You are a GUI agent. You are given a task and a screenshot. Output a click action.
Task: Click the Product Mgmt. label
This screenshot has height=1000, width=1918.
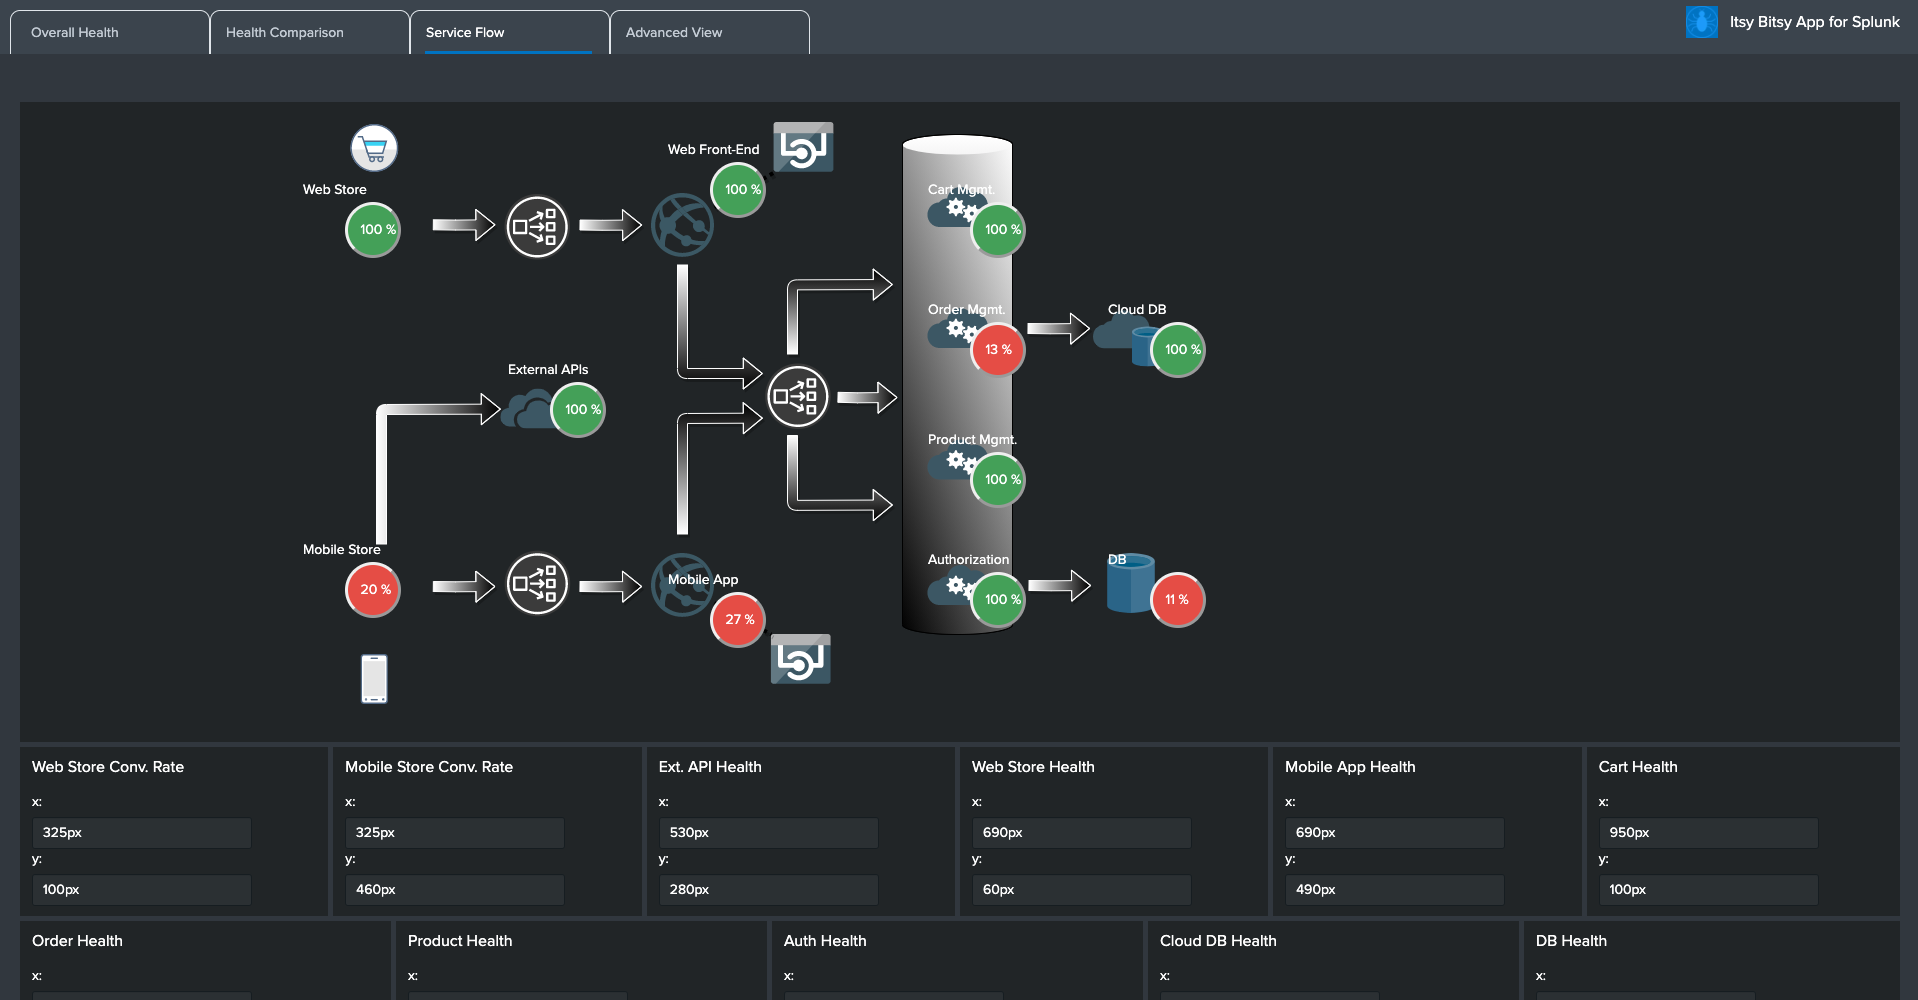(x=972, y=440)
